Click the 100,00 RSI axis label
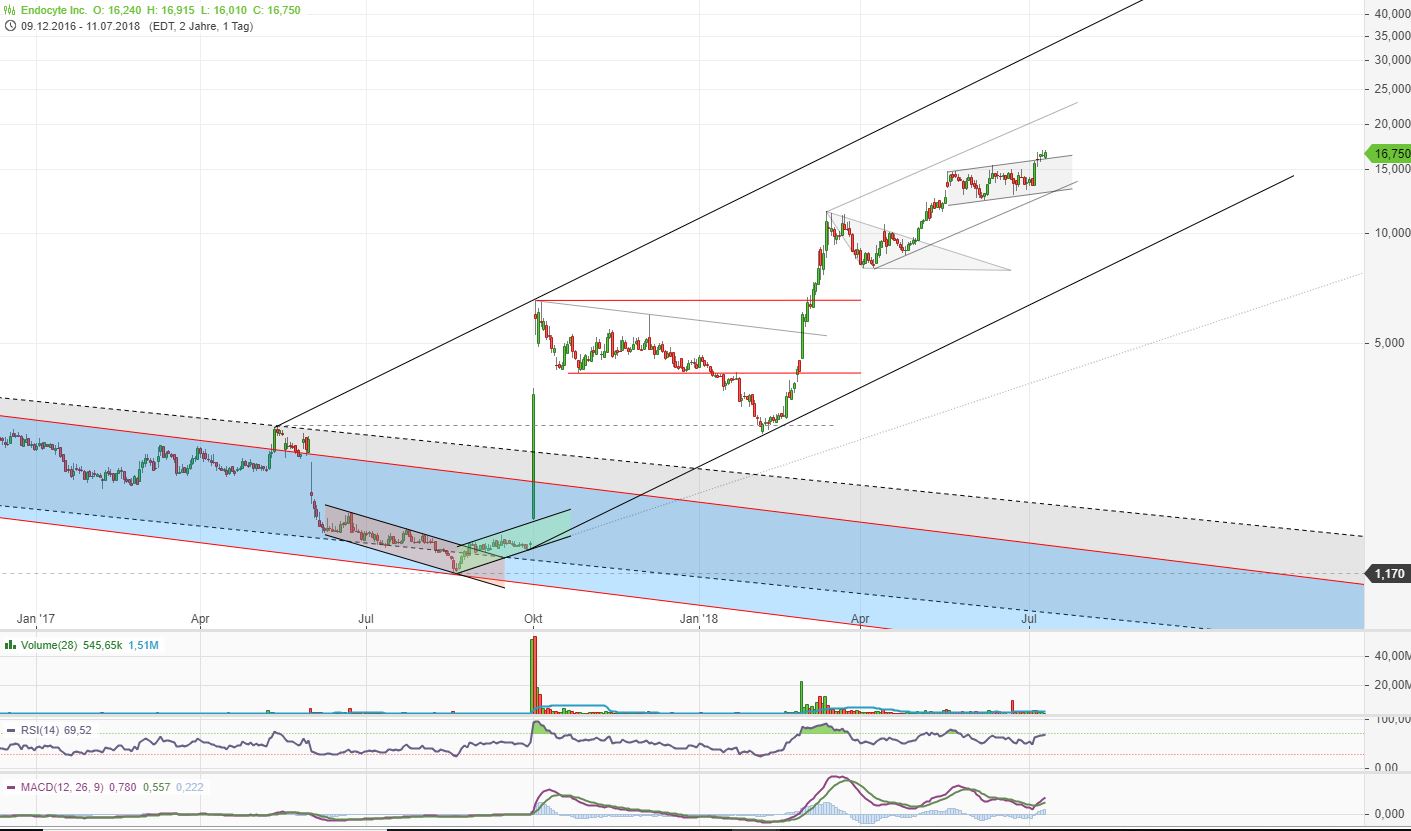Image resolution: width=1411 pixels, height=831 pixels. [1392, 720]
